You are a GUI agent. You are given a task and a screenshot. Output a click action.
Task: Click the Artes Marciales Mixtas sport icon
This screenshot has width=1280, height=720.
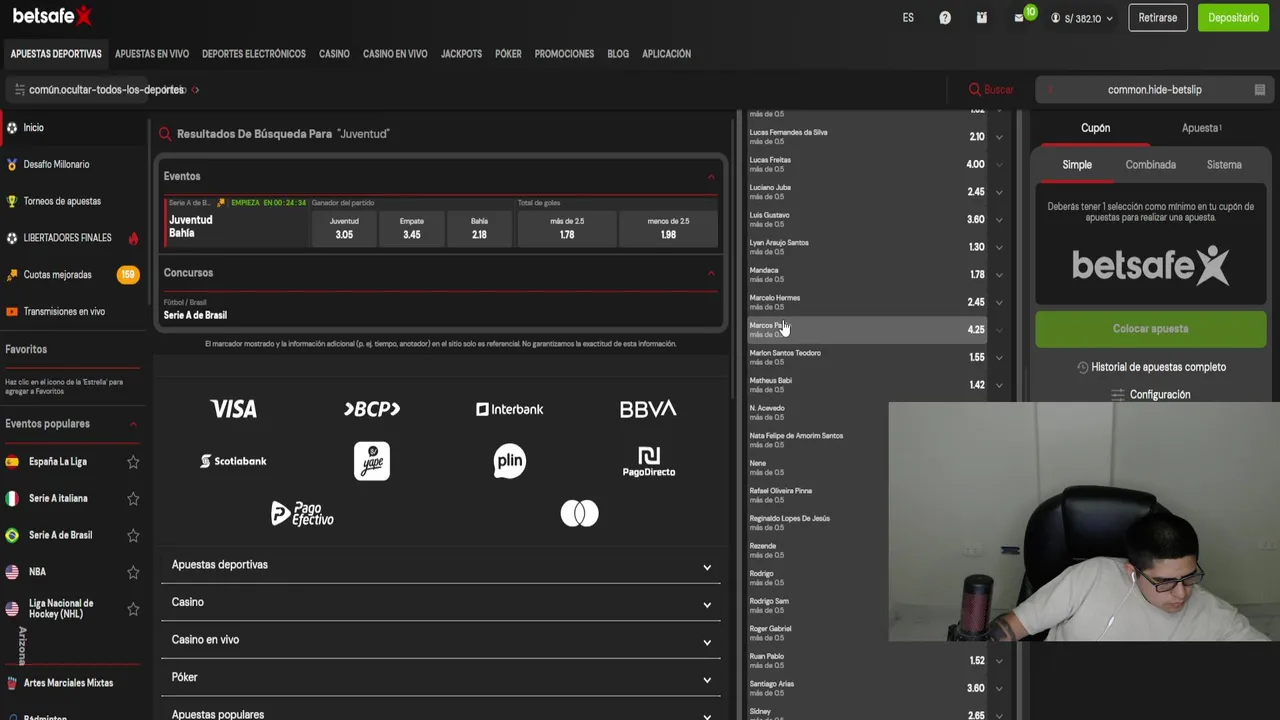(12, 683)
